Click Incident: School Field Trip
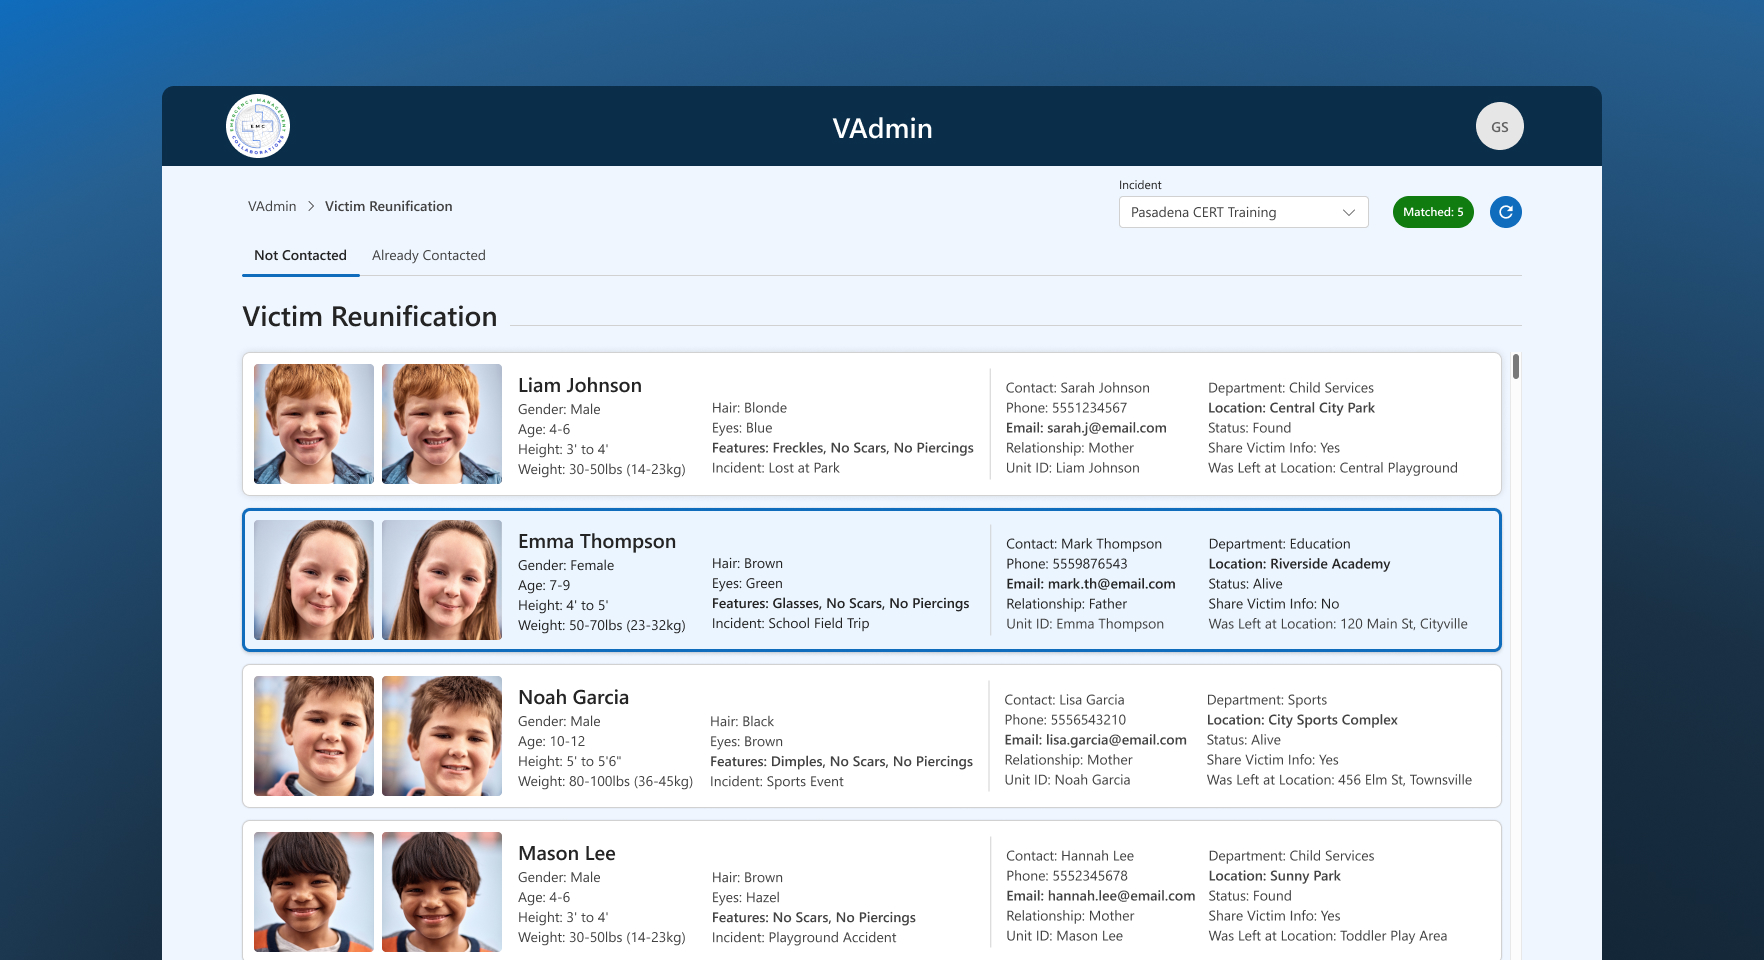Viewport: 1764px width, 960px height. [790, 624]
